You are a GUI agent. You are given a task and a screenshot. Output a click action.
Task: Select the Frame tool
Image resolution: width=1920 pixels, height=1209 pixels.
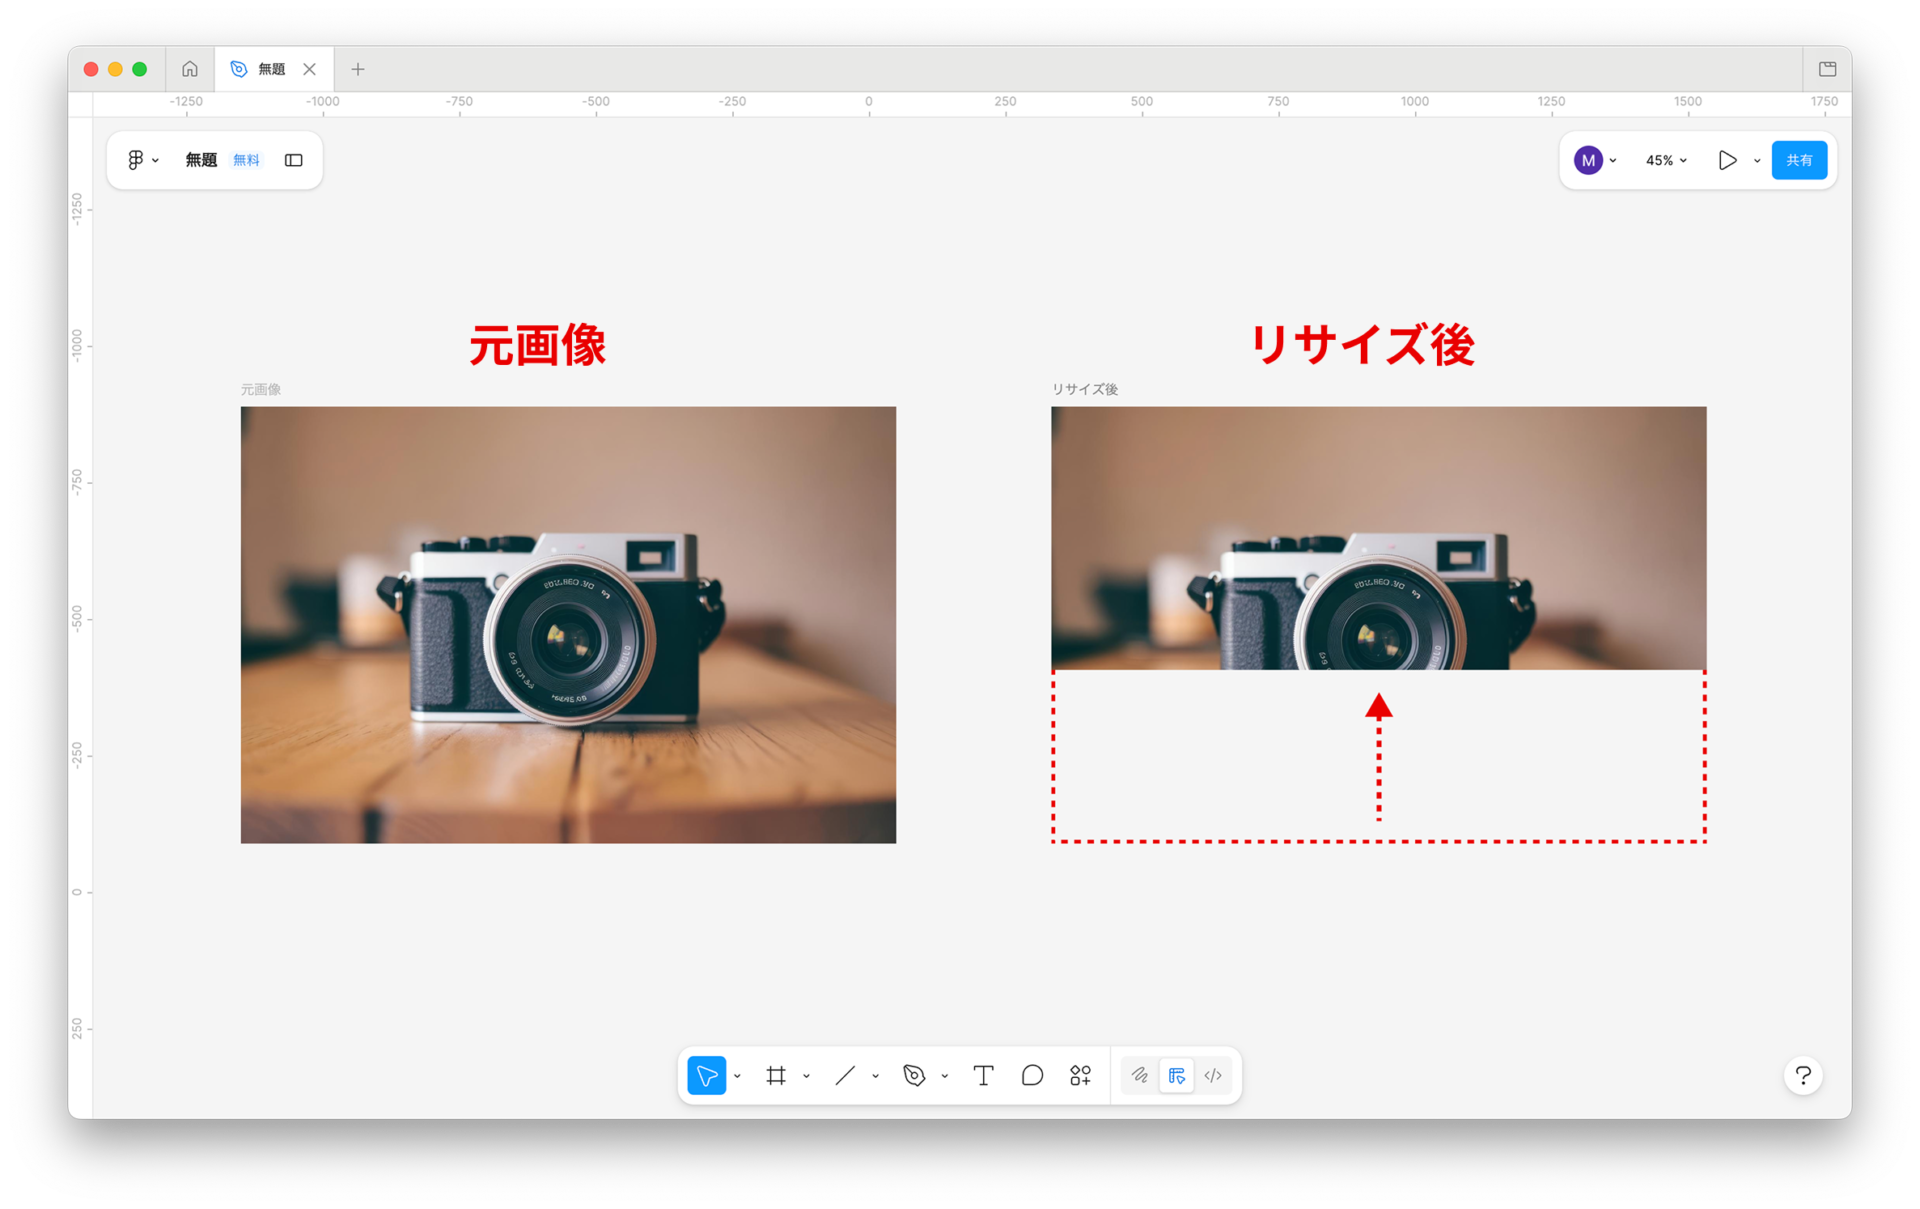(x=776, y=1075)
